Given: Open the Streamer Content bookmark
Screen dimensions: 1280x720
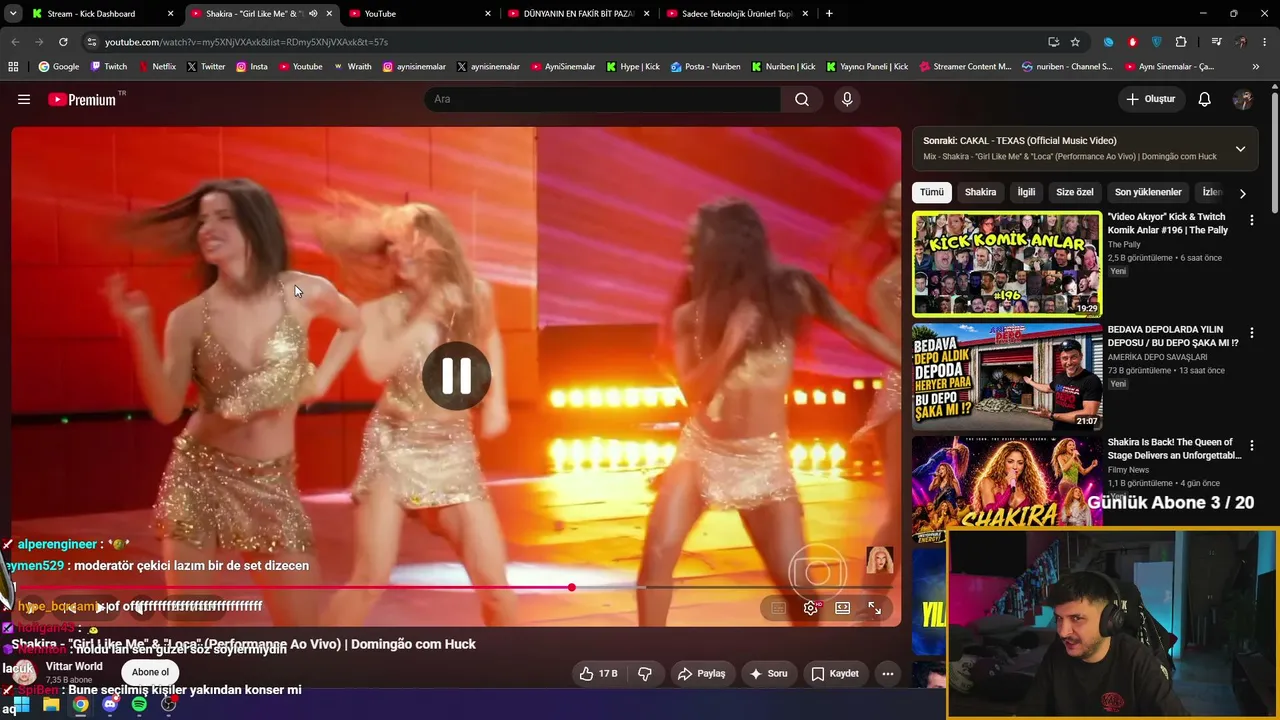Looking at the screenshot, I should tap(965, 67).
